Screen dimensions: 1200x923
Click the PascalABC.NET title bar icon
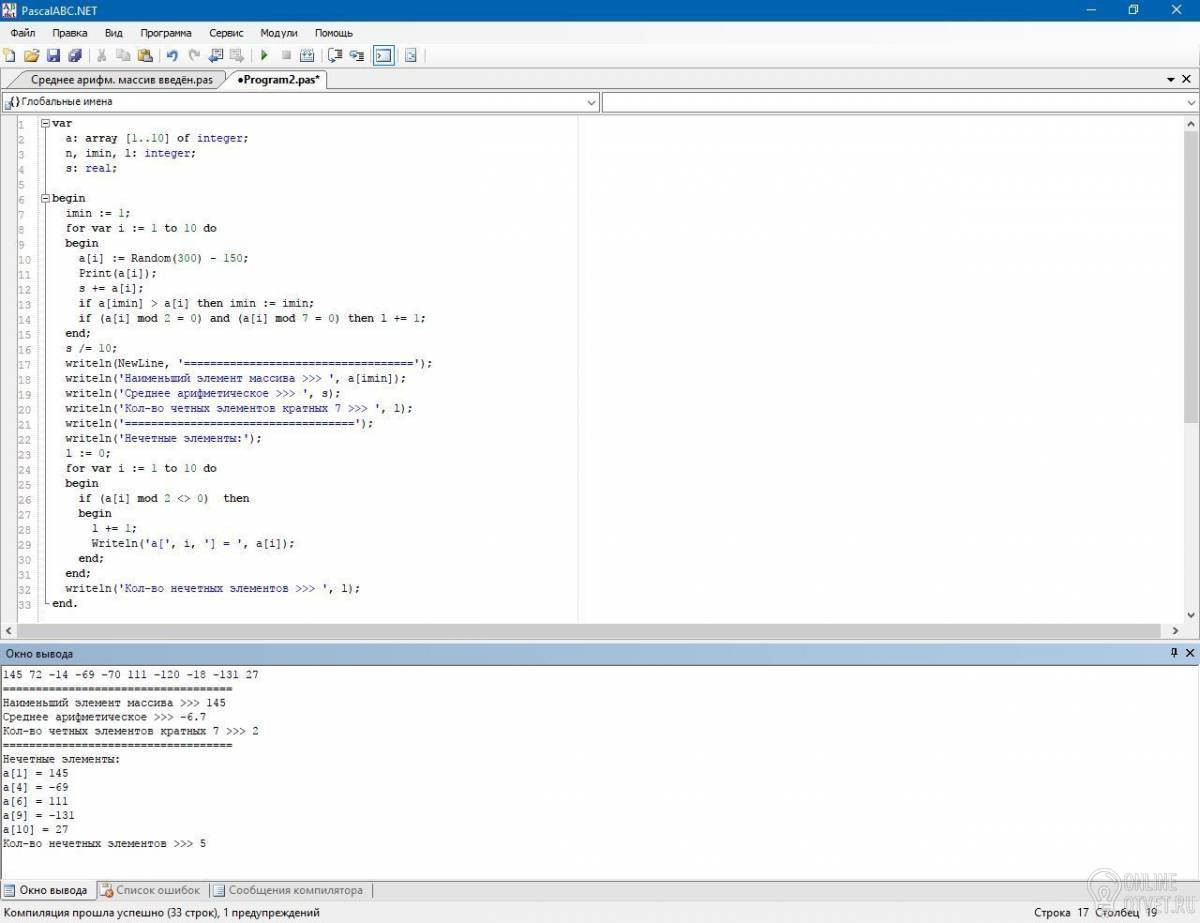point(9,9)
